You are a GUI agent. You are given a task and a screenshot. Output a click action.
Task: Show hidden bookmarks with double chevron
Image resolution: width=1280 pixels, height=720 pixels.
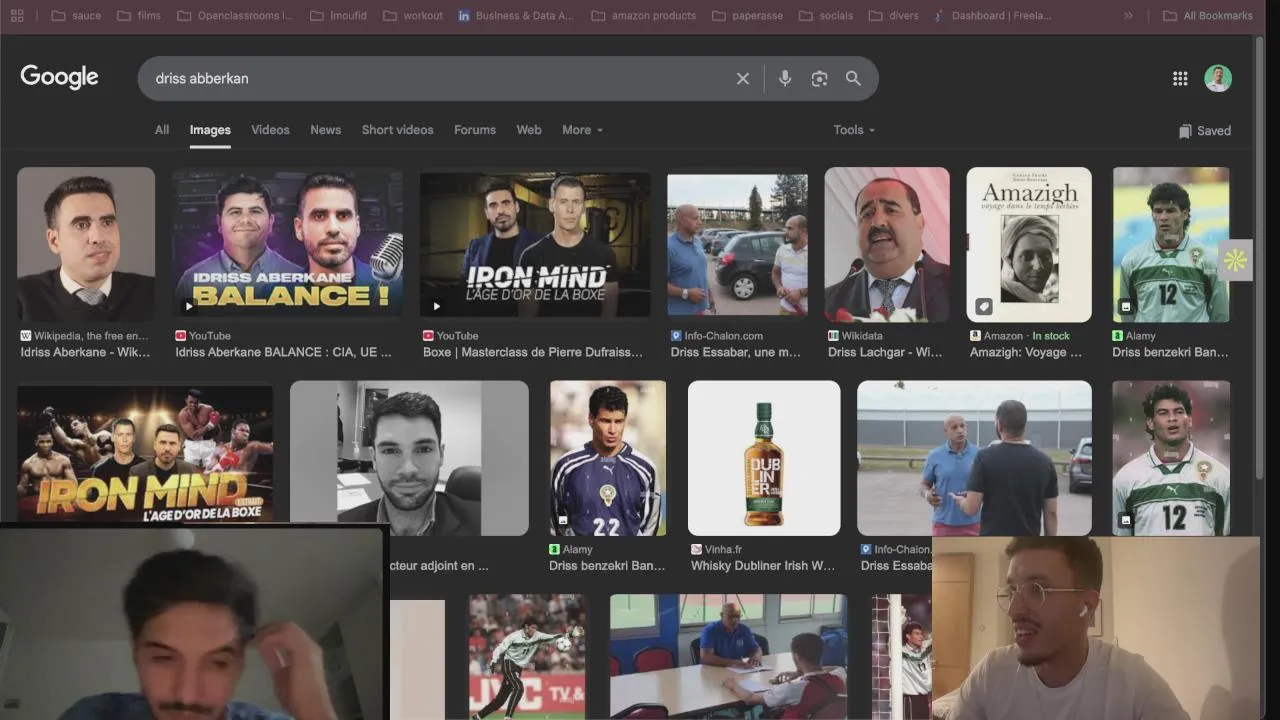[1128, 16]
